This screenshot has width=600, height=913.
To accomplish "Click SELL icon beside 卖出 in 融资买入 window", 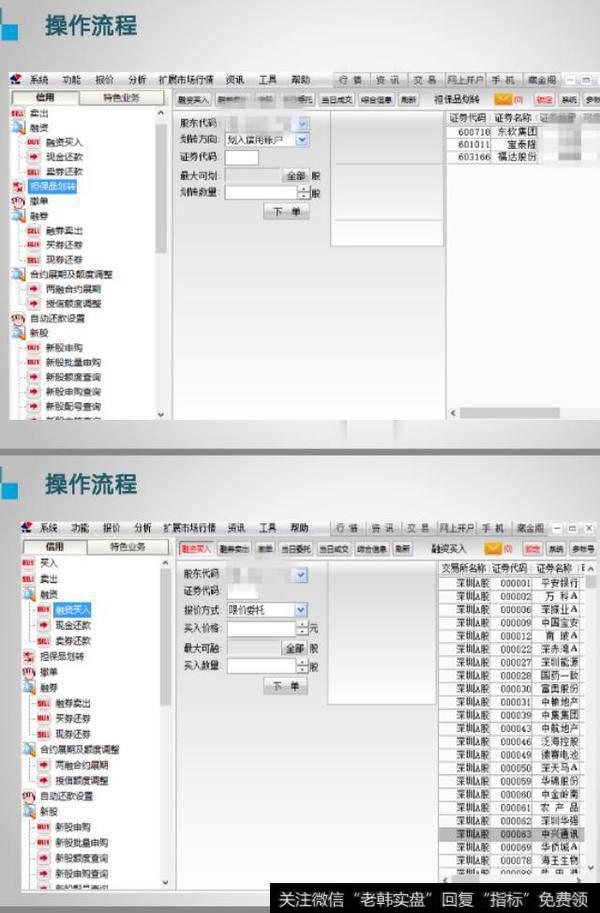I will [28, 579].
